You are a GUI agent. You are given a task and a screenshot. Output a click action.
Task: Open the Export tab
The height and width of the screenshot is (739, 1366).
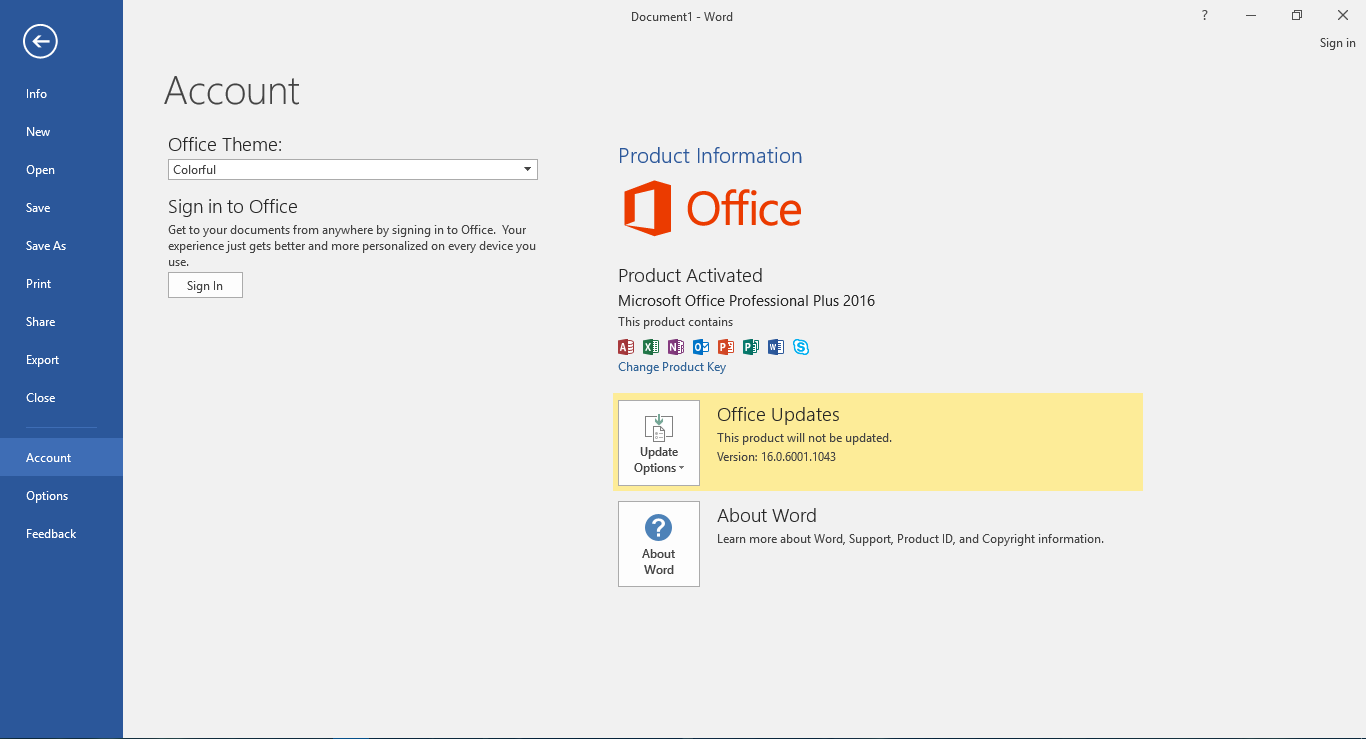click(61, 360)
